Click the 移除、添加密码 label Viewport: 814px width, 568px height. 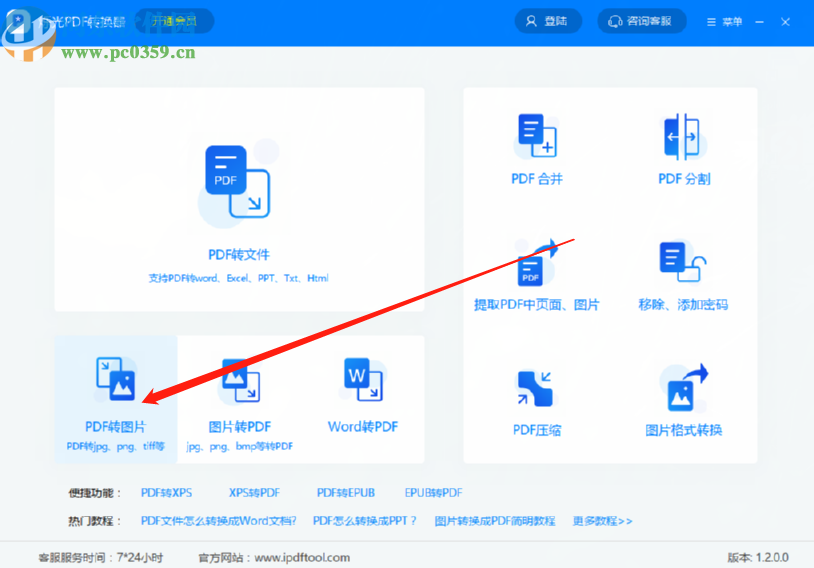tap(683, 305)
